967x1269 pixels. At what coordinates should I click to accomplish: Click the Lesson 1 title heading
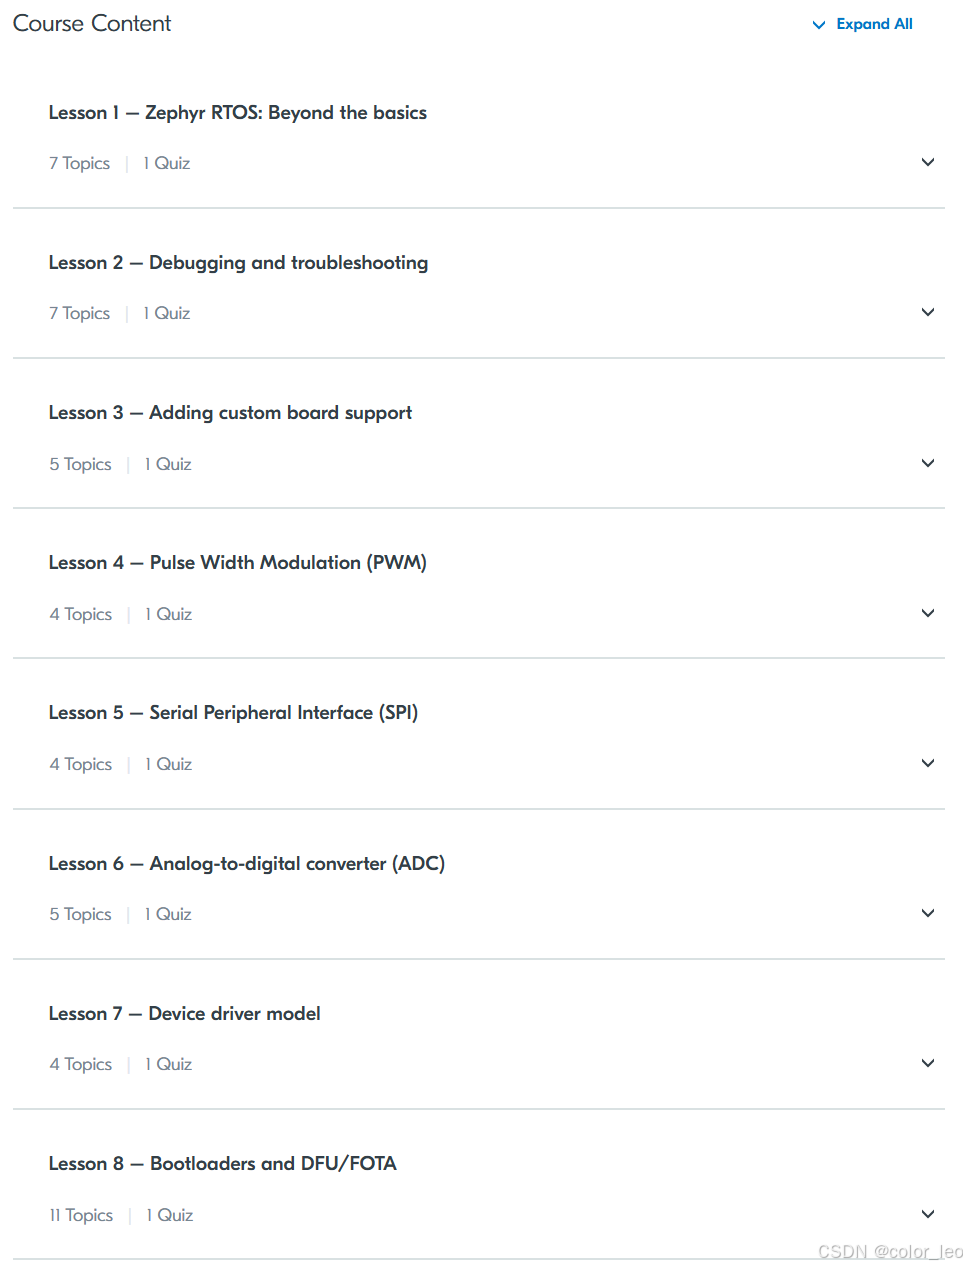238,112
